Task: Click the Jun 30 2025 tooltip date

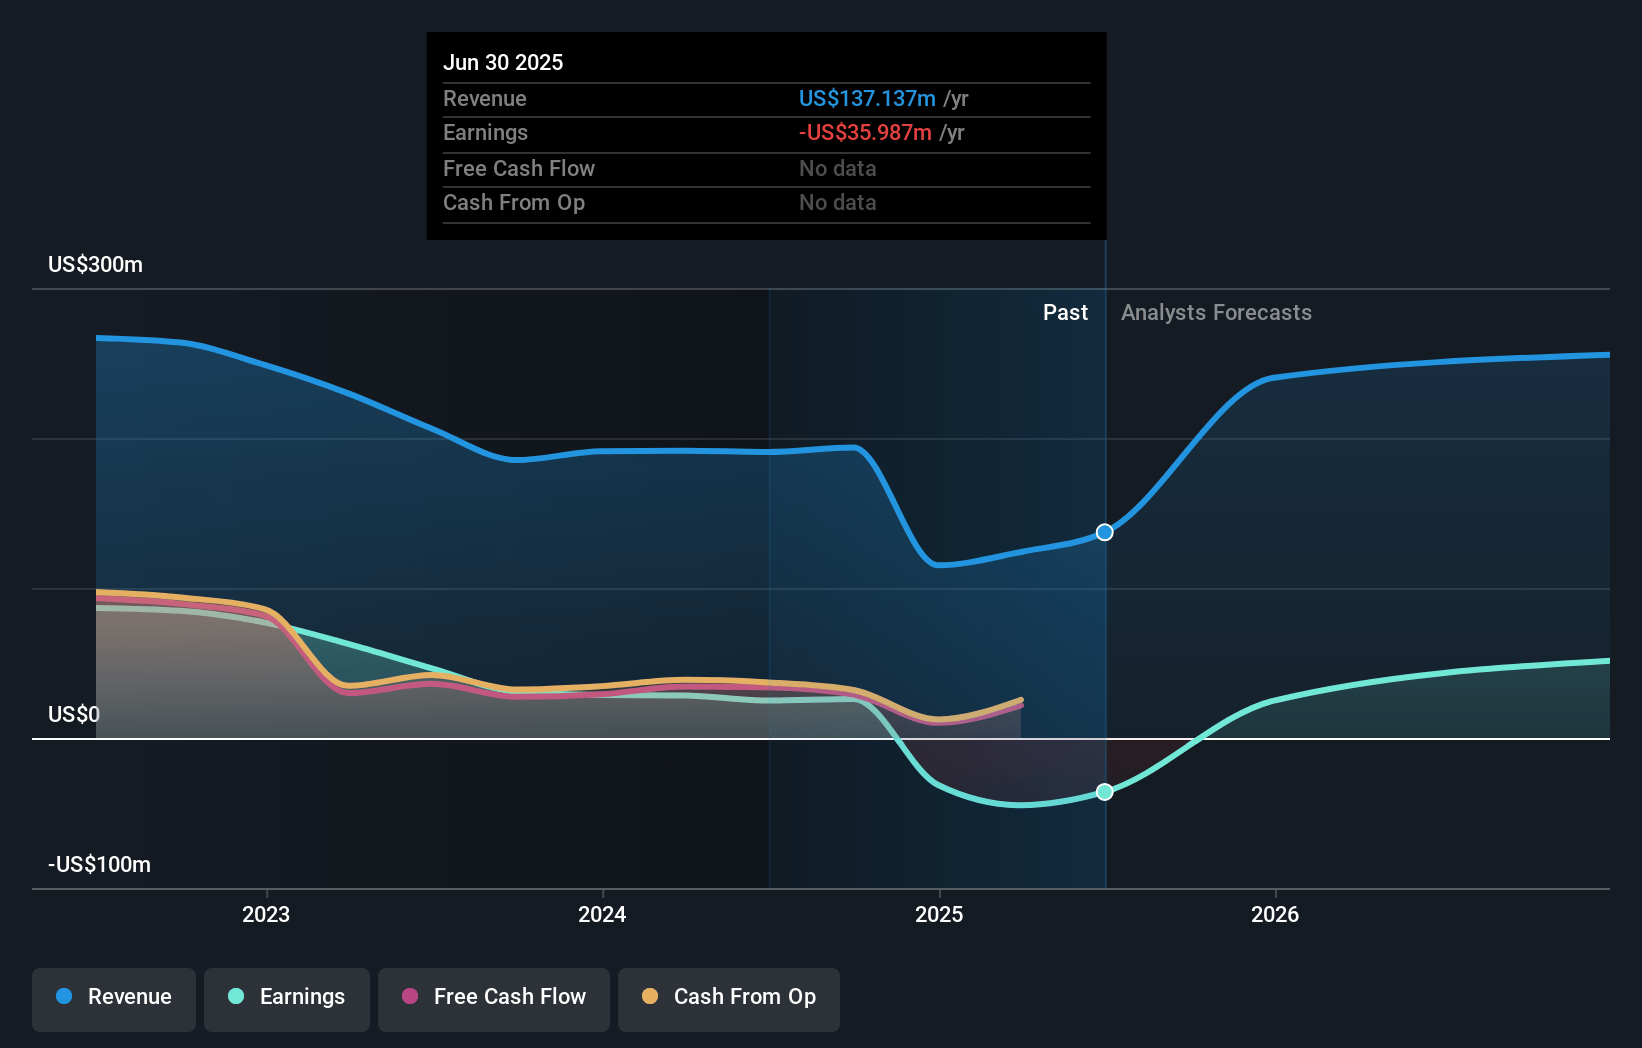Action: [503, 62]
